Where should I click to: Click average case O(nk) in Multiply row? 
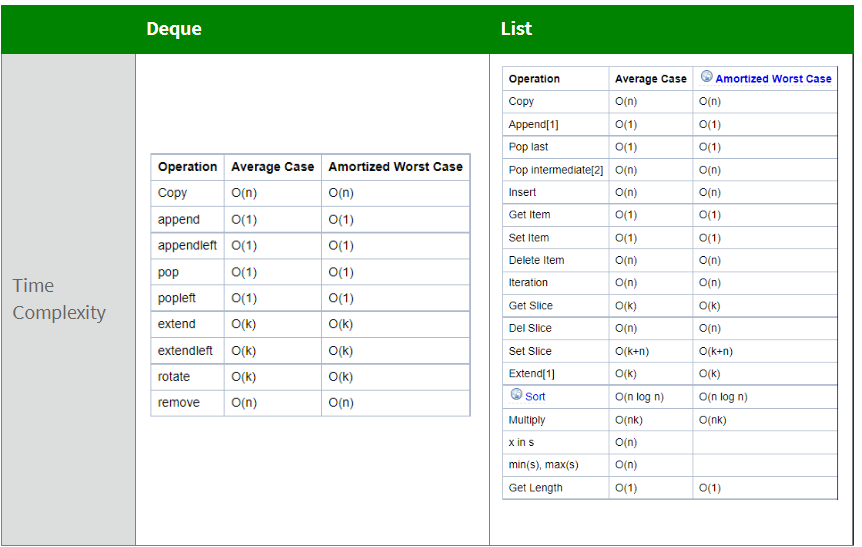pyautogui.click(x=628, y=420)
